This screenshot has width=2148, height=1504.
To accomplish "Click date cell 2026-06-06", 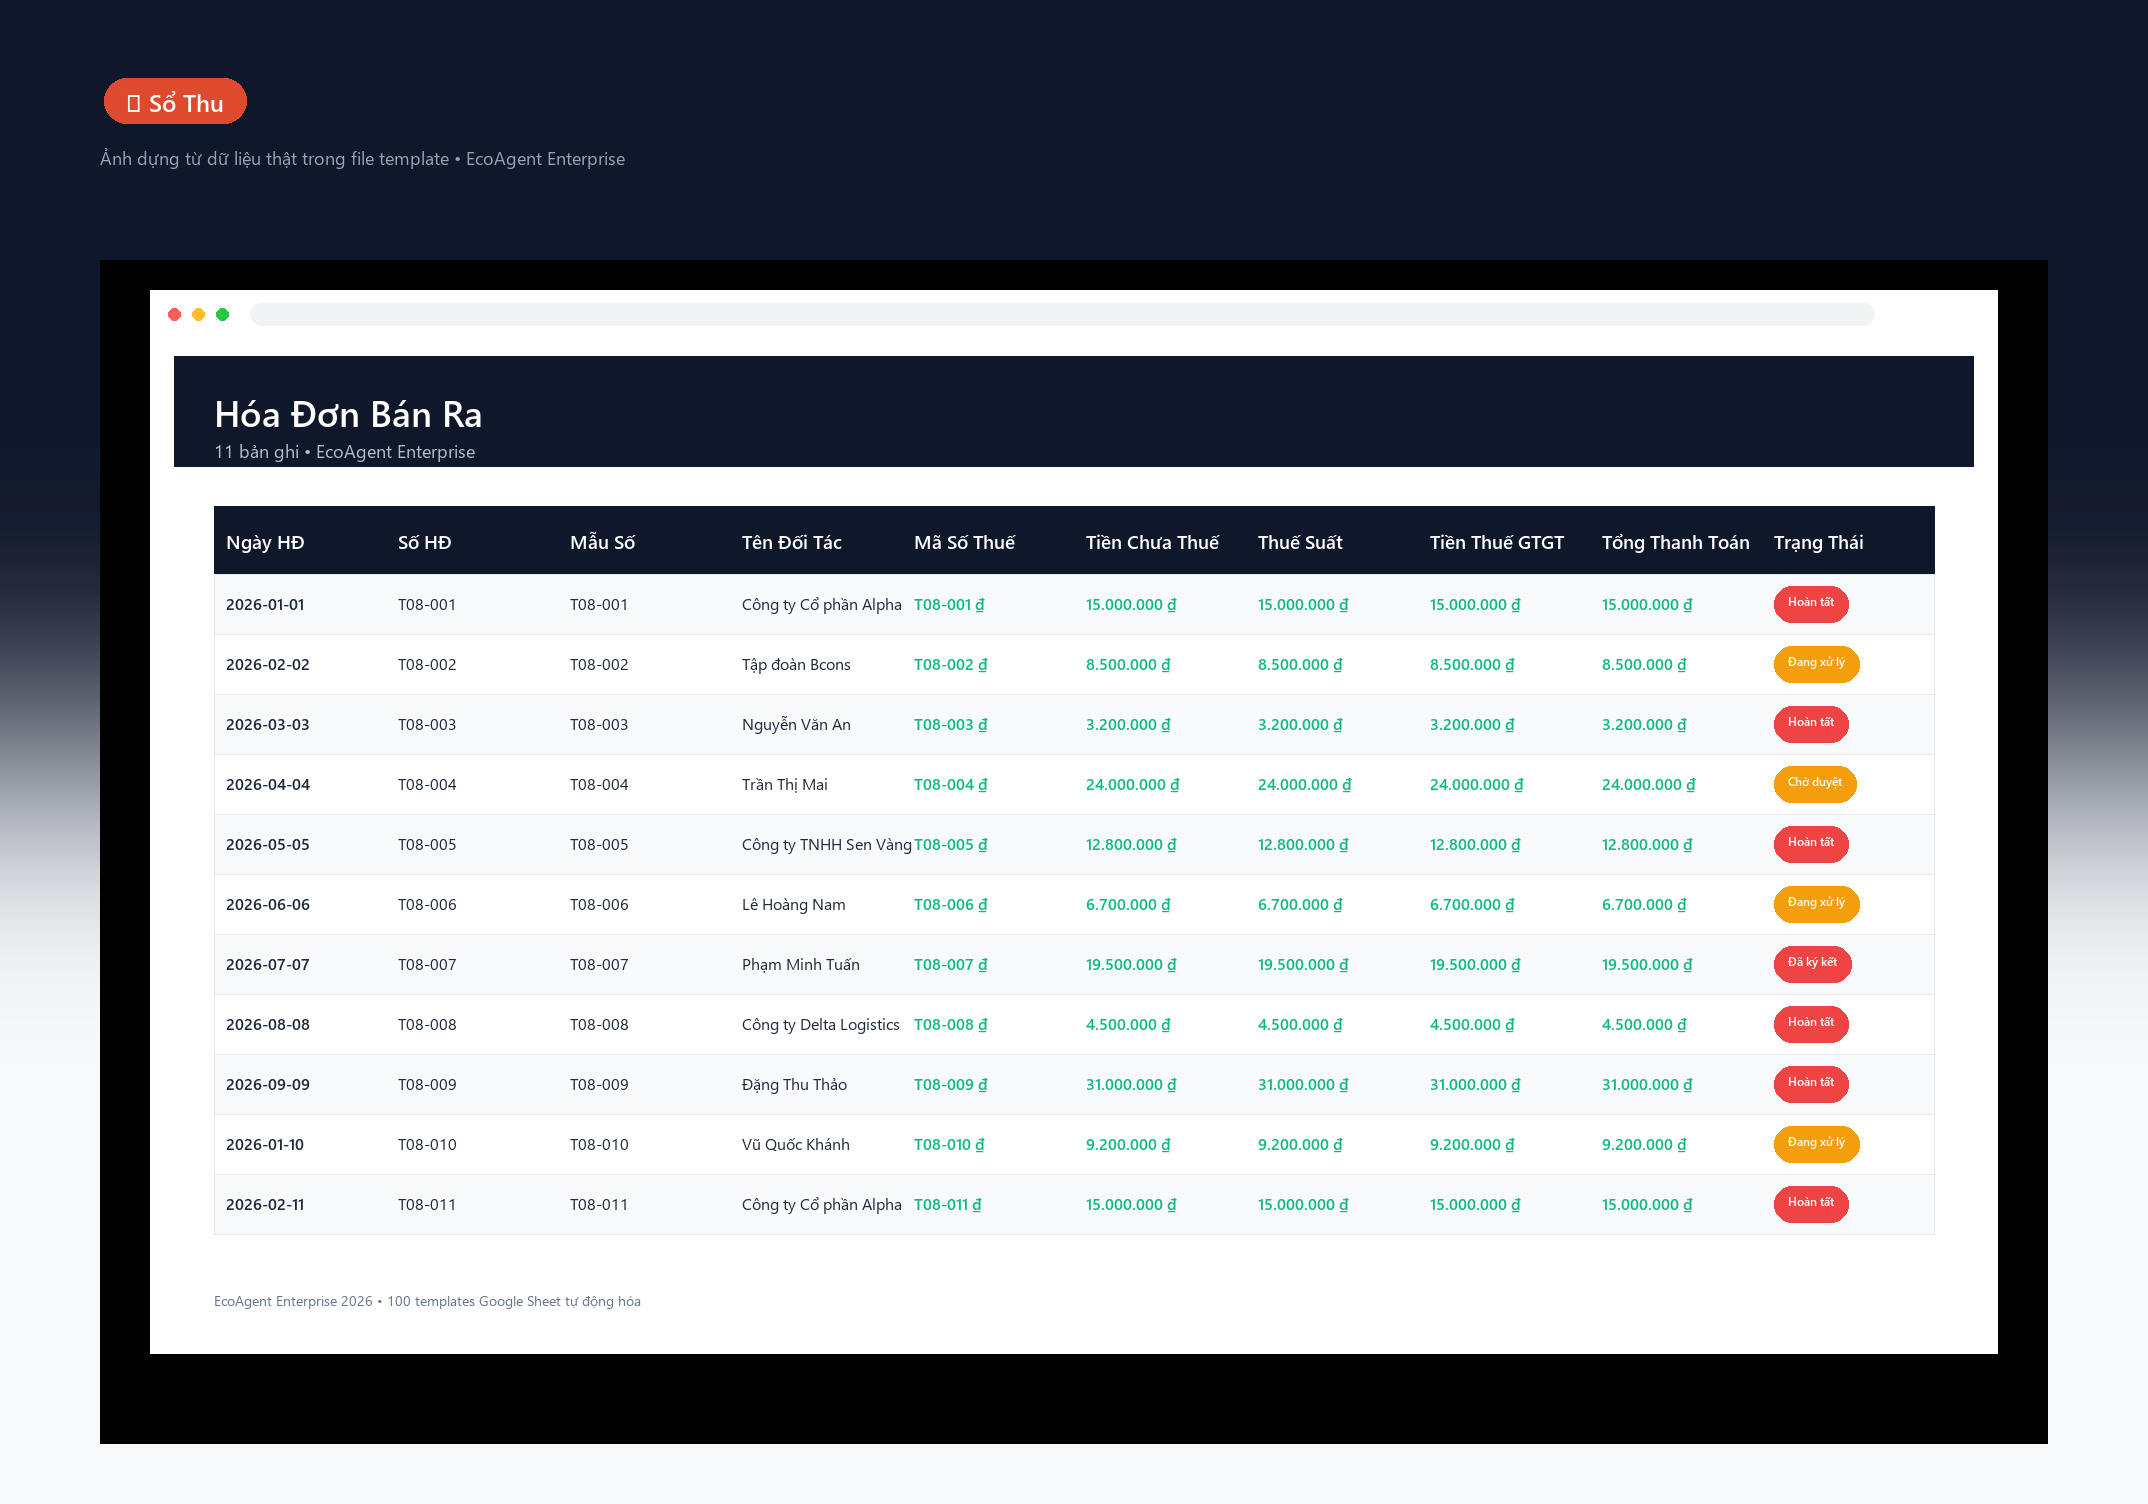I will pos(268,905).
